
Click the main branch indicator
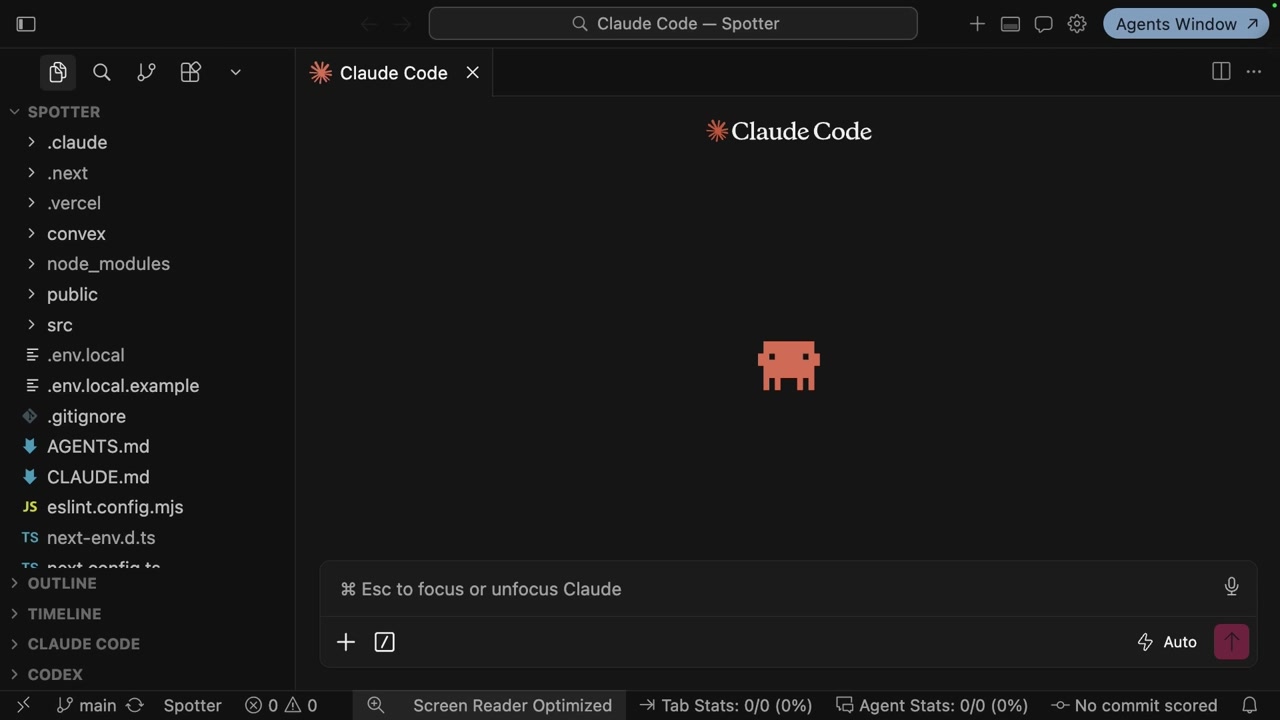pyautogui.click(x=87, y=705)
